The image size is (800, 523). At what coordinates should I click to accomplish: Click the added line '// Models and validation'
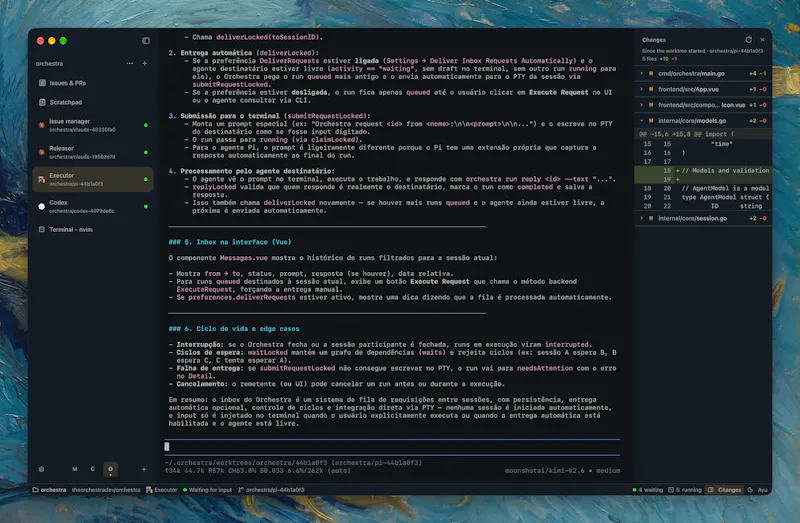pyautogui.click(x=726, y=171)
